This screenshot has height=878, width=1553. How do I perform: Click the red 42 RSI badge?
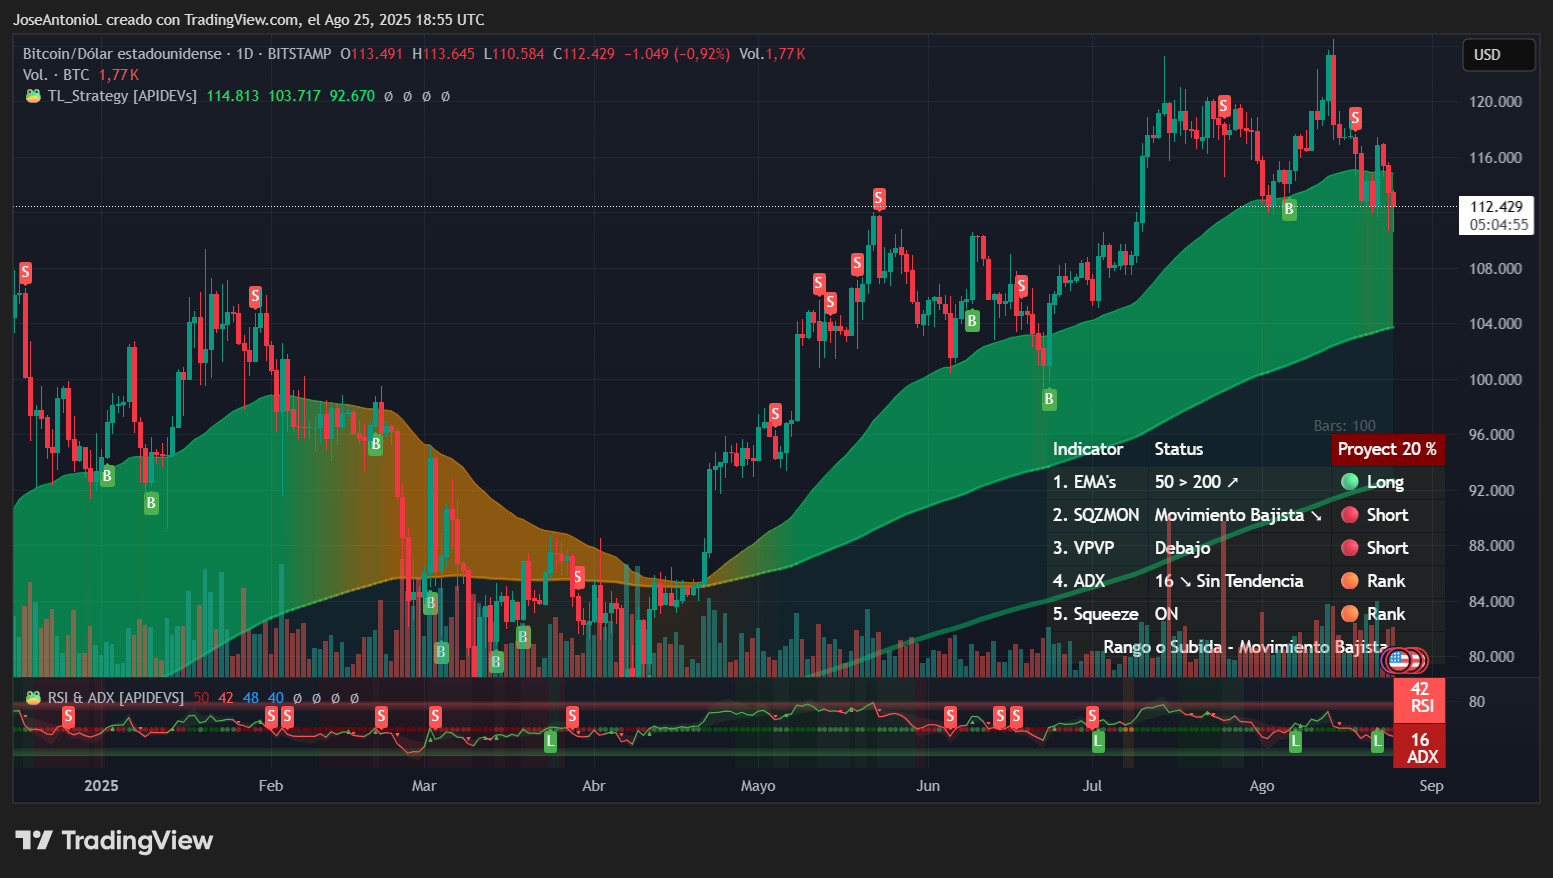[1420, 700]
